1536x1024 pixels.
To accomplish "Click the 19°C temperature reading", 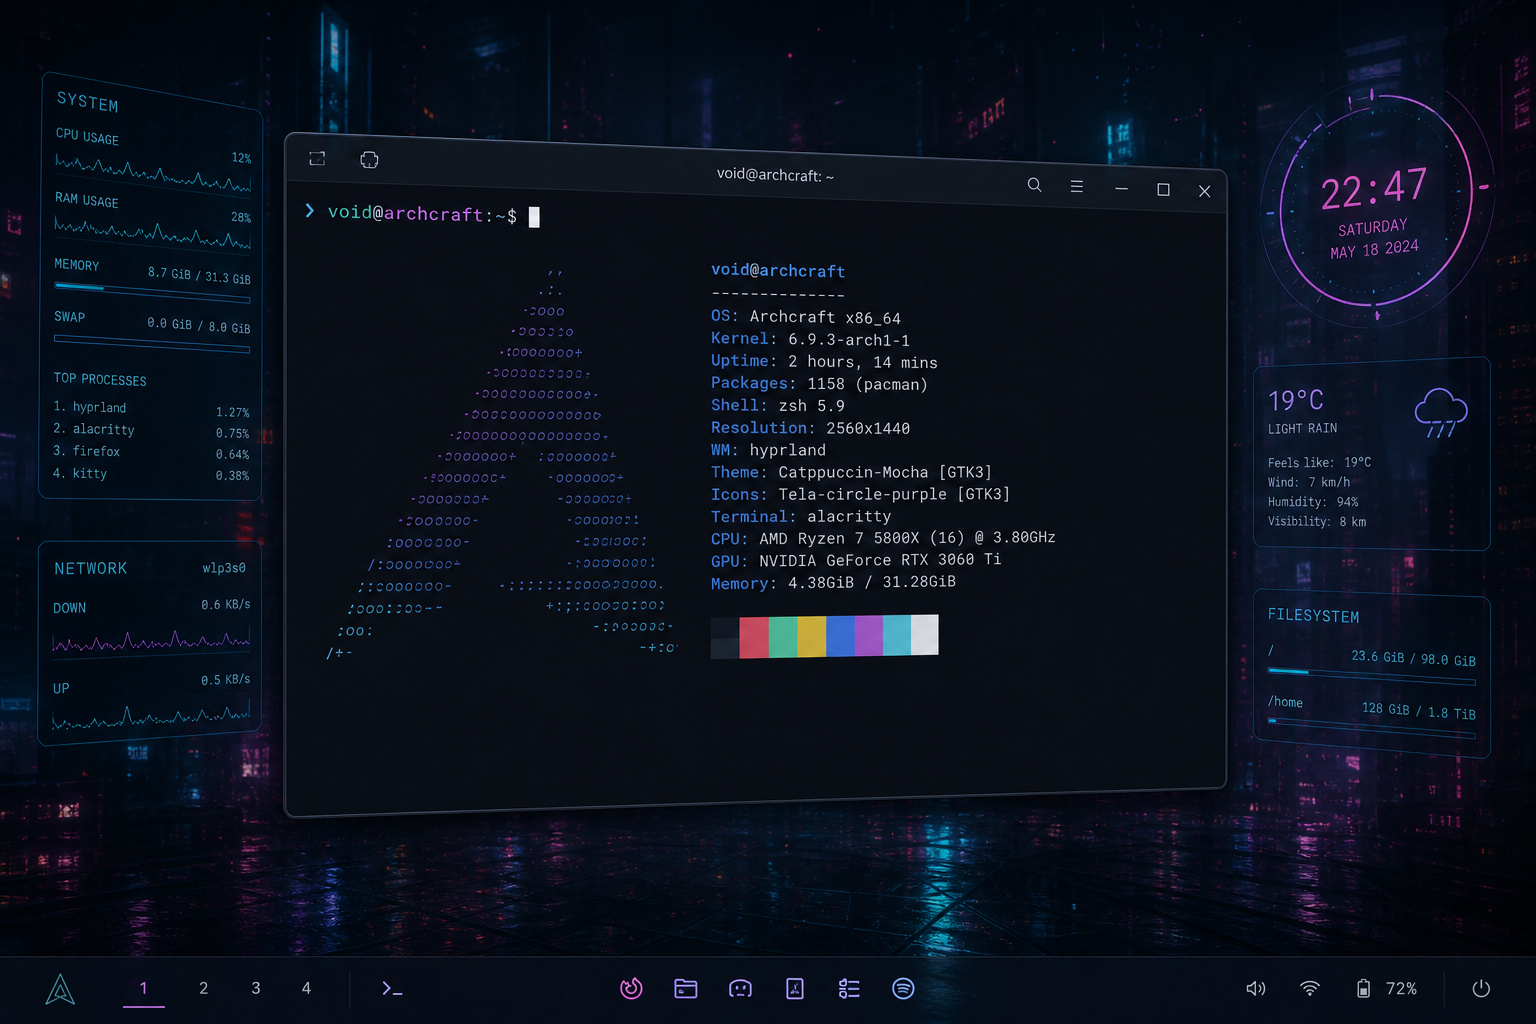I will pyautogui.click(x=1296, y=401).
